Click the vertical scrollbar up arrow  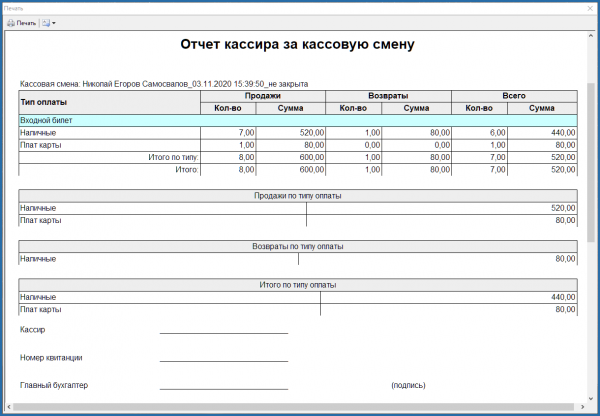(x=590, y=35)
